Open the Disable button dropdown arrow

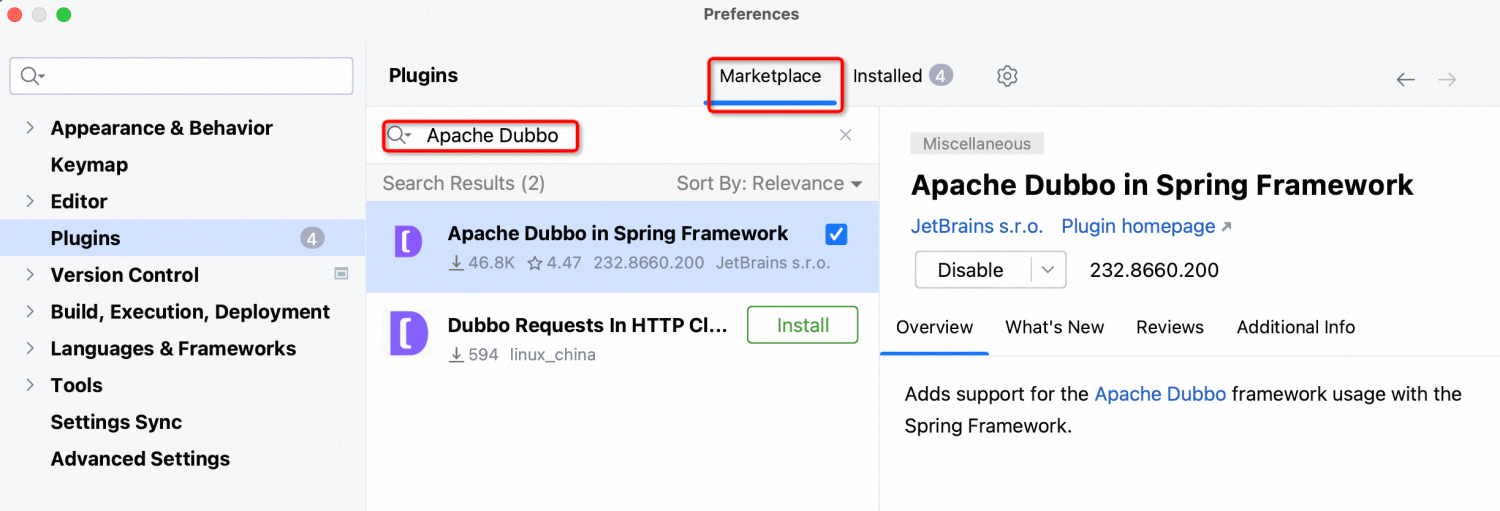click(1047, 270)
